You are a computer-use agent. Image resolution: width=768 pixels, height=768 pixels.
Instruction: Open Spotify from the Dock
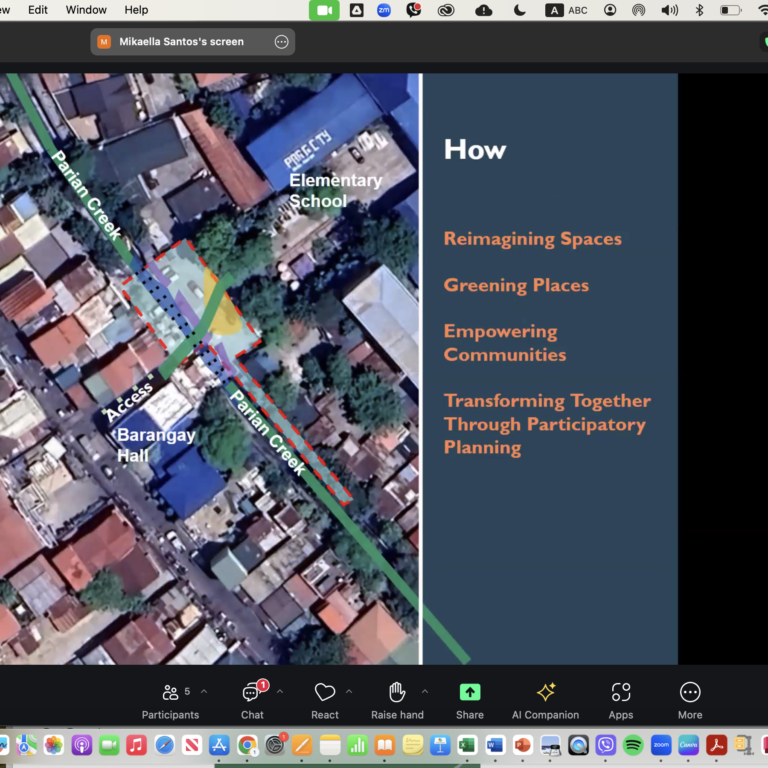633,745
